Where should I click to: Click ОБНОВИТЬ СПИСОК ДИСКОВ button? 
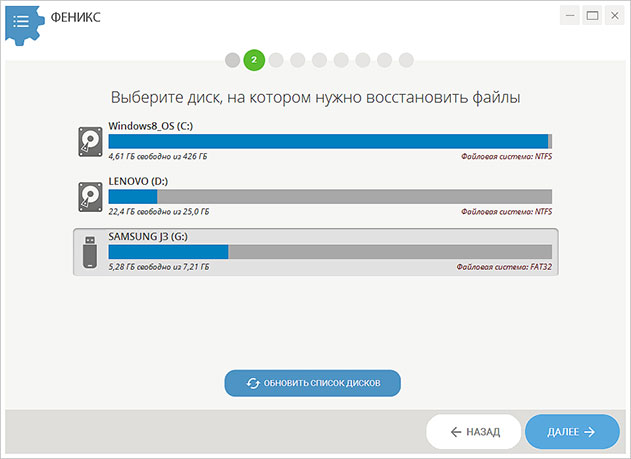pyautogui.click(x=312, y=383)
